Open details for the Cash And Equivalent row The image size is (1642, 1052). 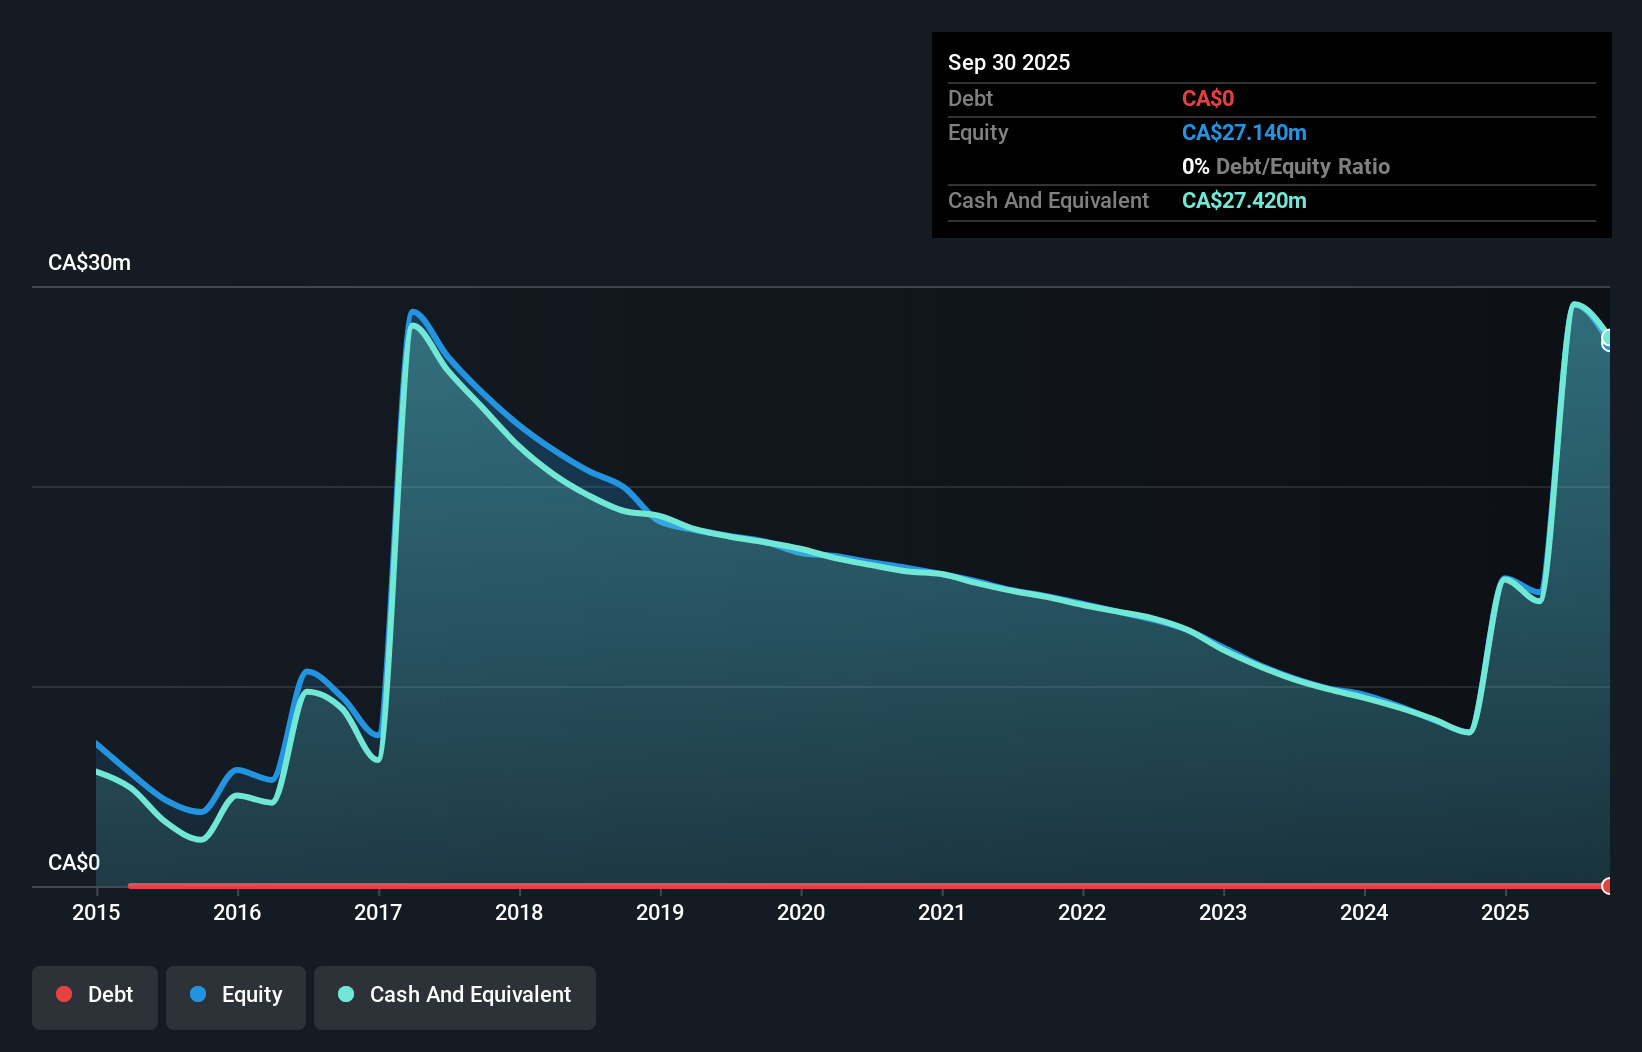point(1048,200)
